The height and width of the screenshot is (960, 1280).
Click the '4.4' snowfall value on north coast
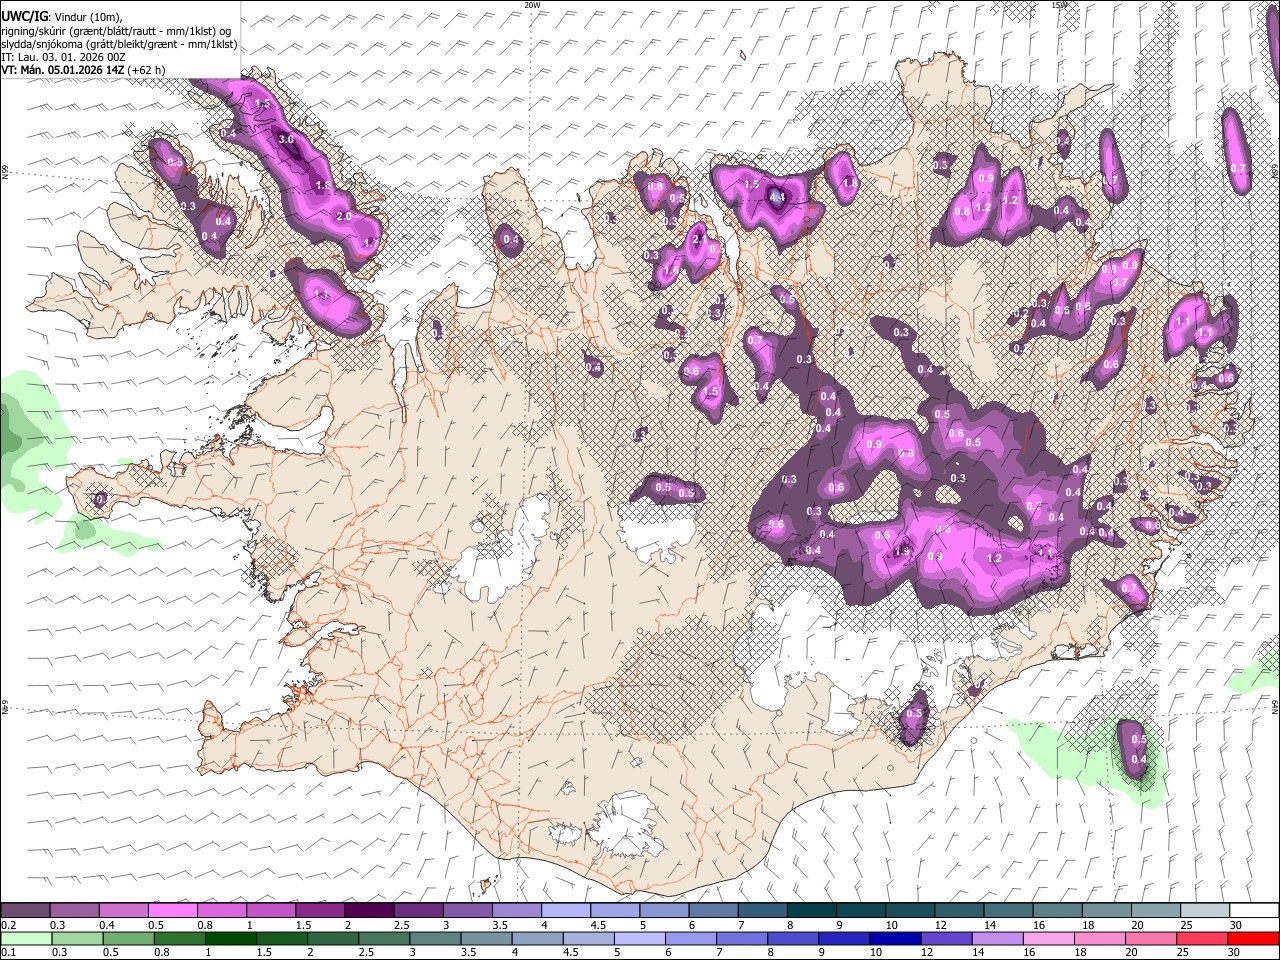[x=777, y=197]
